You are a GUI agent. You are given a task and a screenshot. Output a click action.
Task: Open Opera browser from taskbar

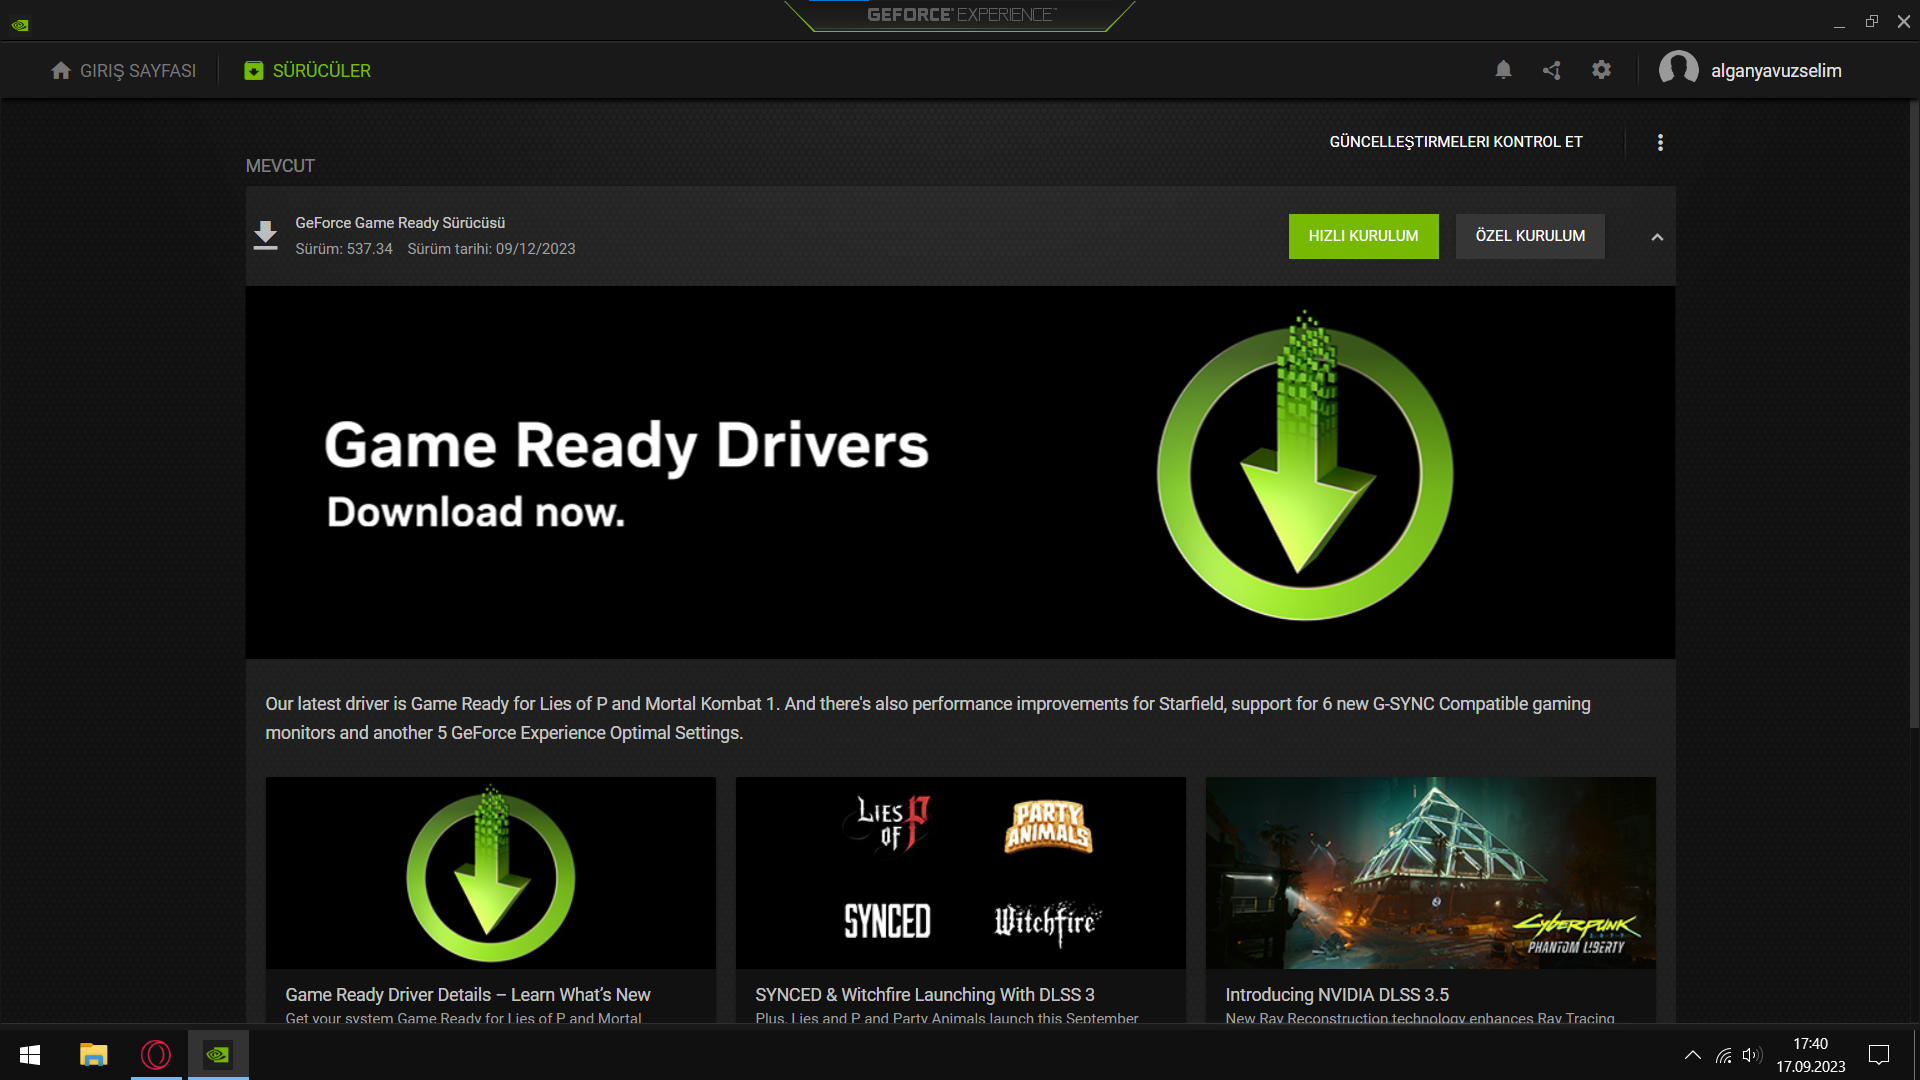coord(156,1055)
